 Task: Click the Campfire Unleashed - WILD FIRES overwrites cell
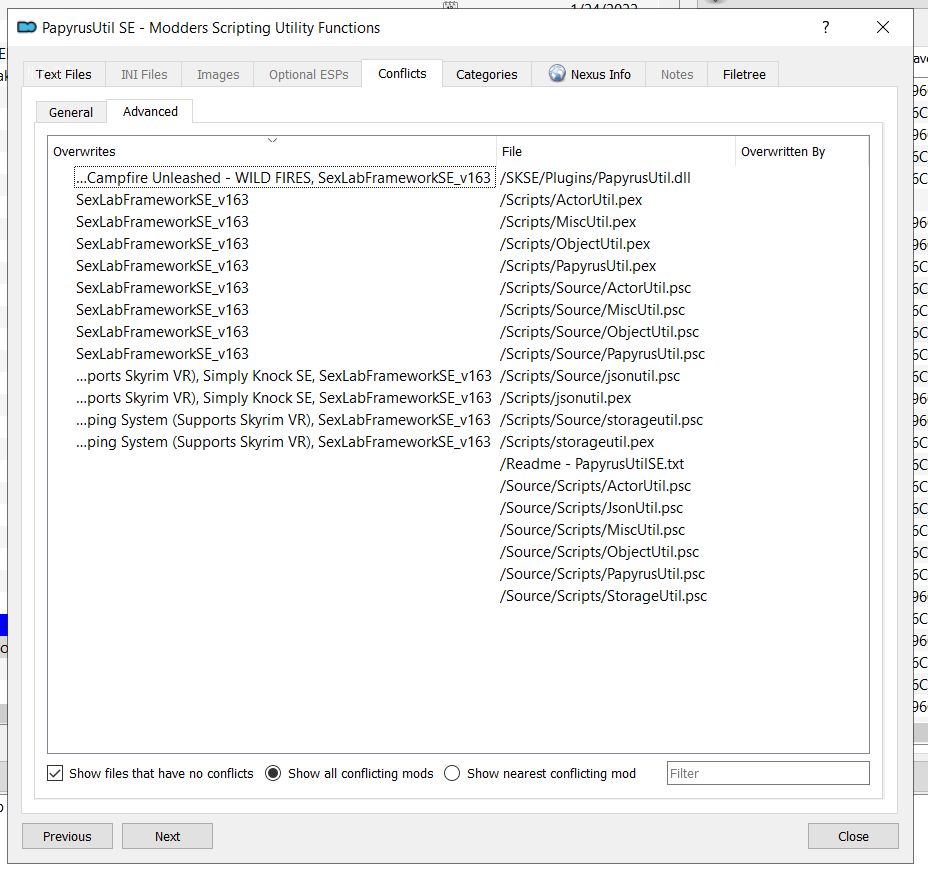(284, 178)
